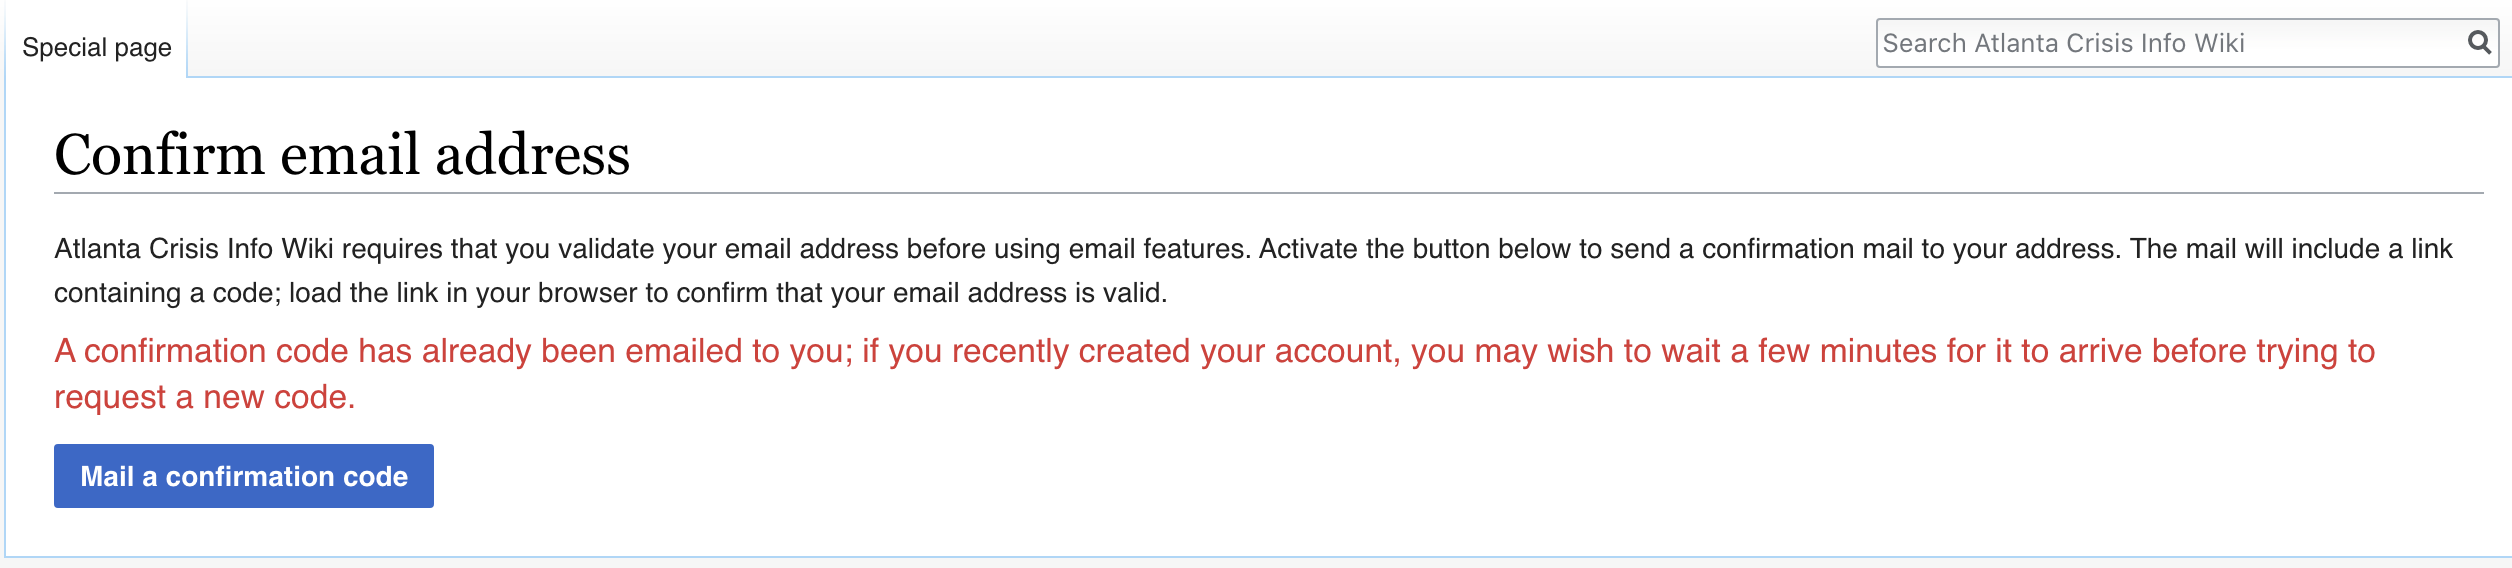This screenshot has height=568, width=2512.
Task: Click the word 'page' in the Special page tab
Action: coord(143,48)
